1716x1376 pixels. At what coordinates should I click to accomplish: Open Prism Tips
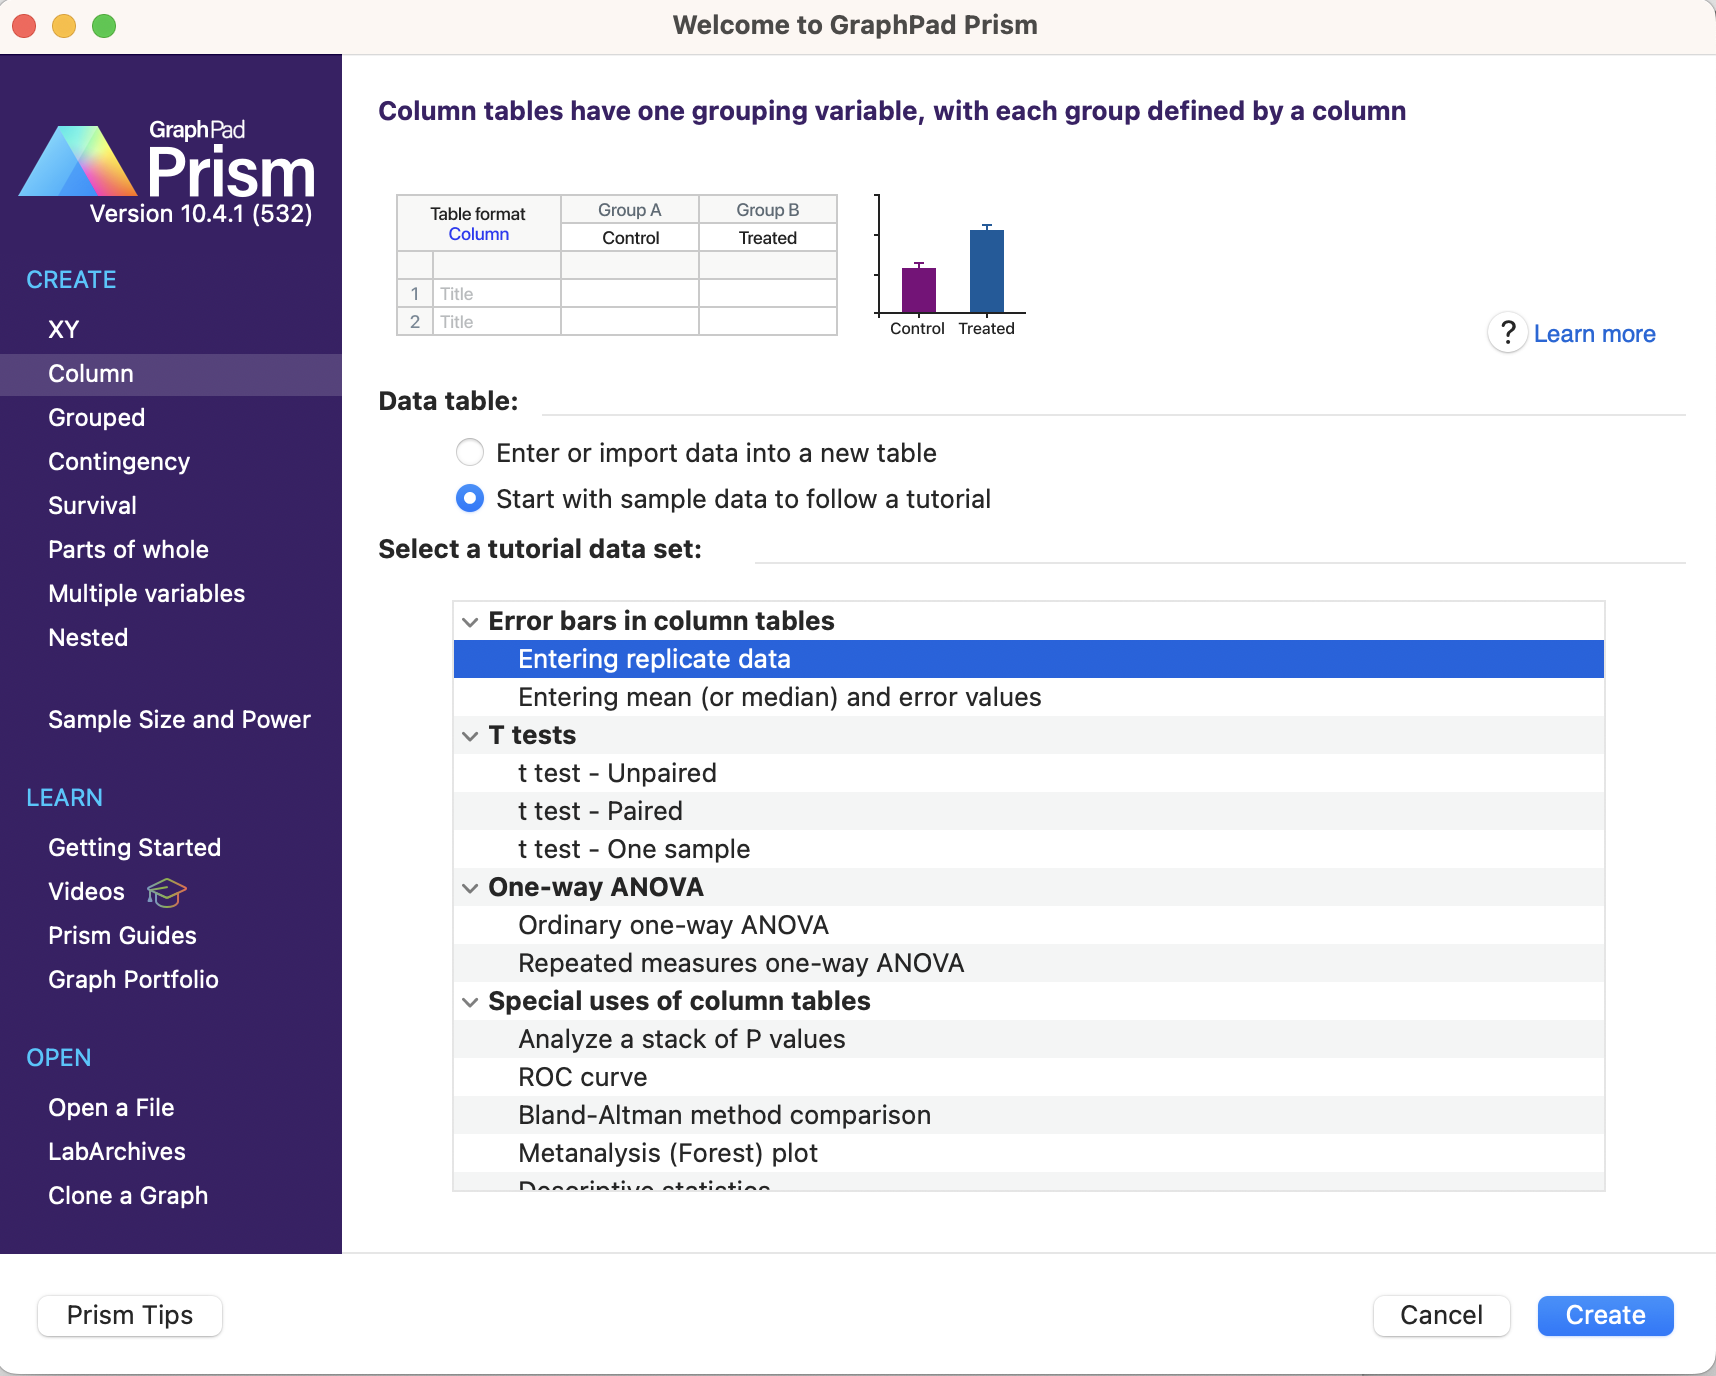pyautogui.click(x=130, y=1315)
